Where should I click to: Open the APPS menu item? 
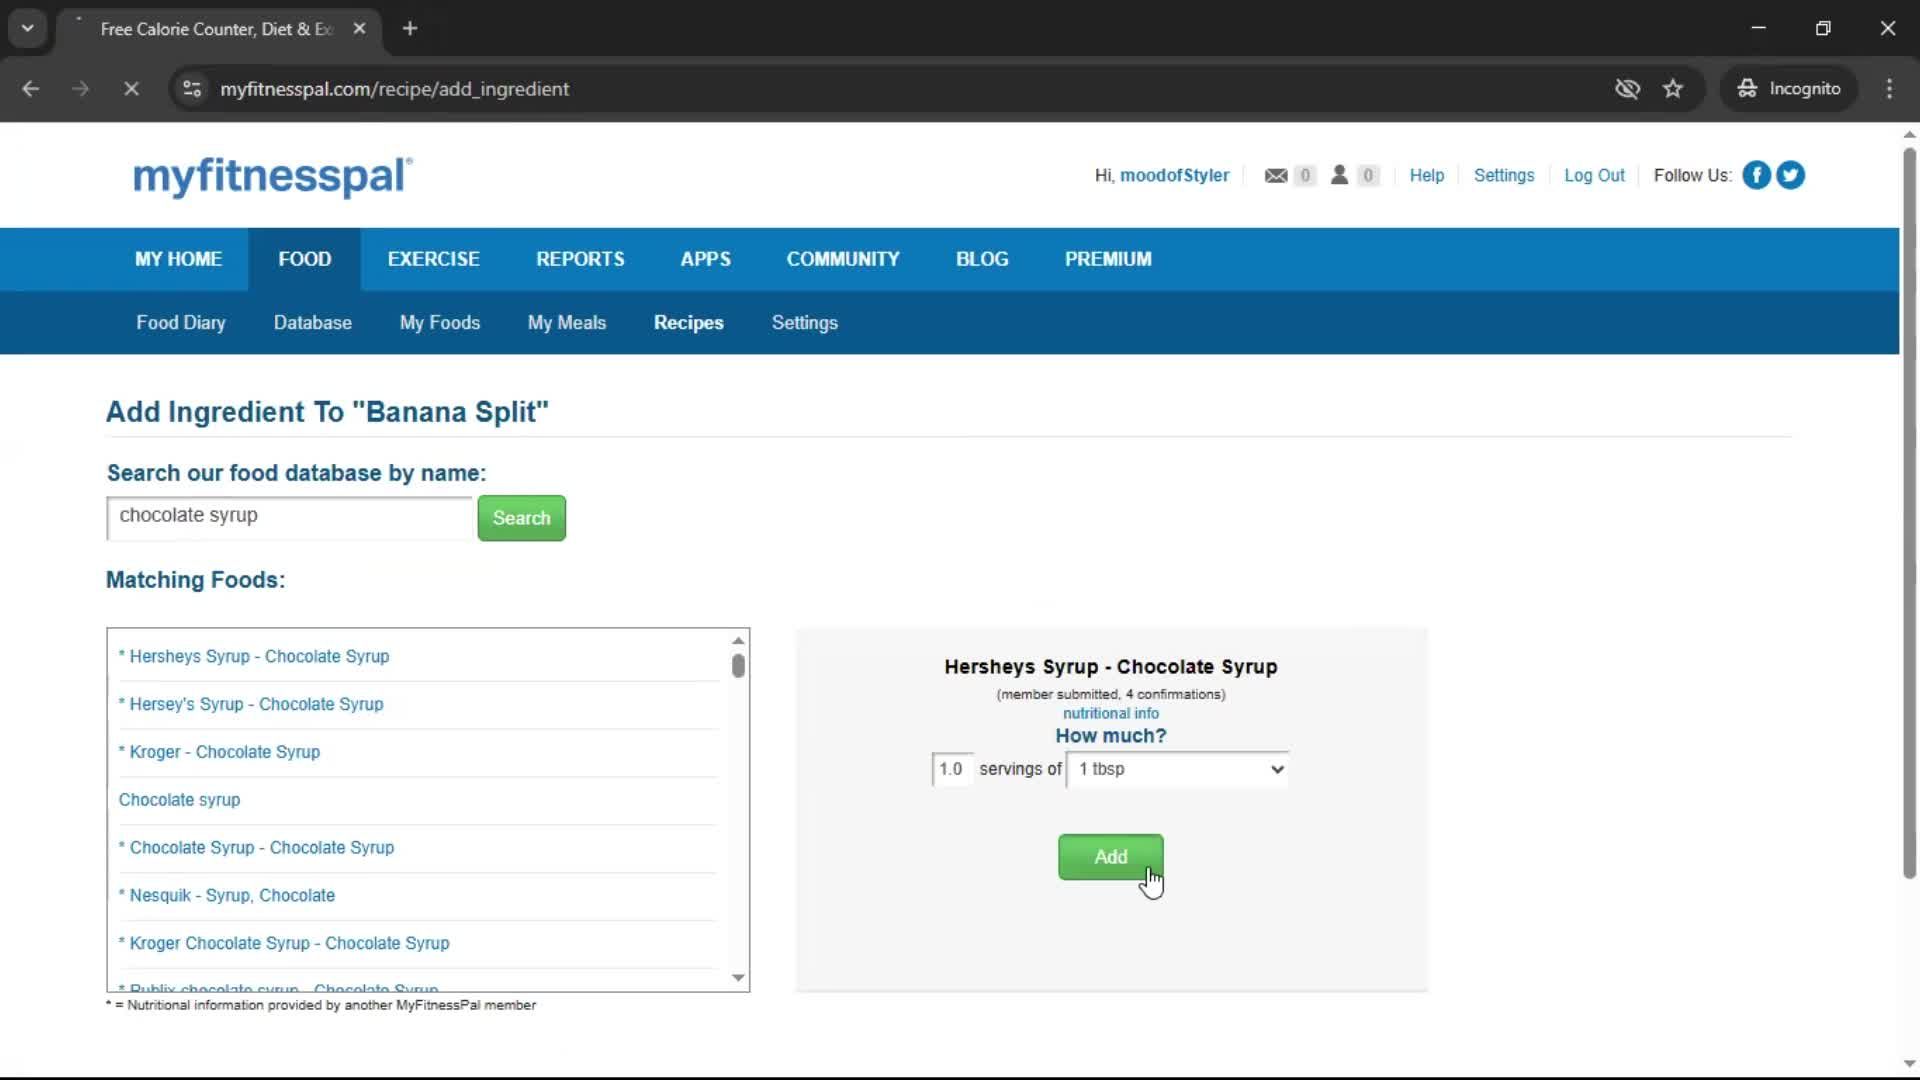pos(706,259)
